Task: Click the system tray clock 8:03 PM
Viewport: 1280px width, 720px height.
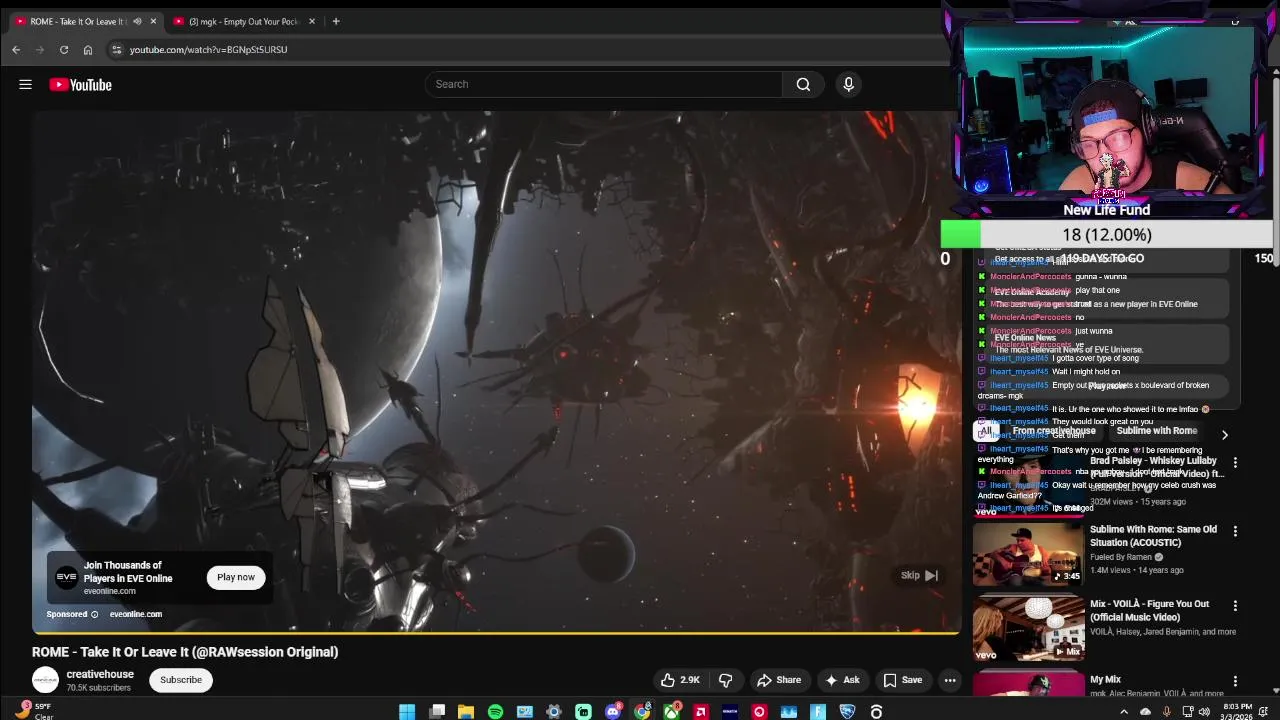Action: click(1236, 712)
